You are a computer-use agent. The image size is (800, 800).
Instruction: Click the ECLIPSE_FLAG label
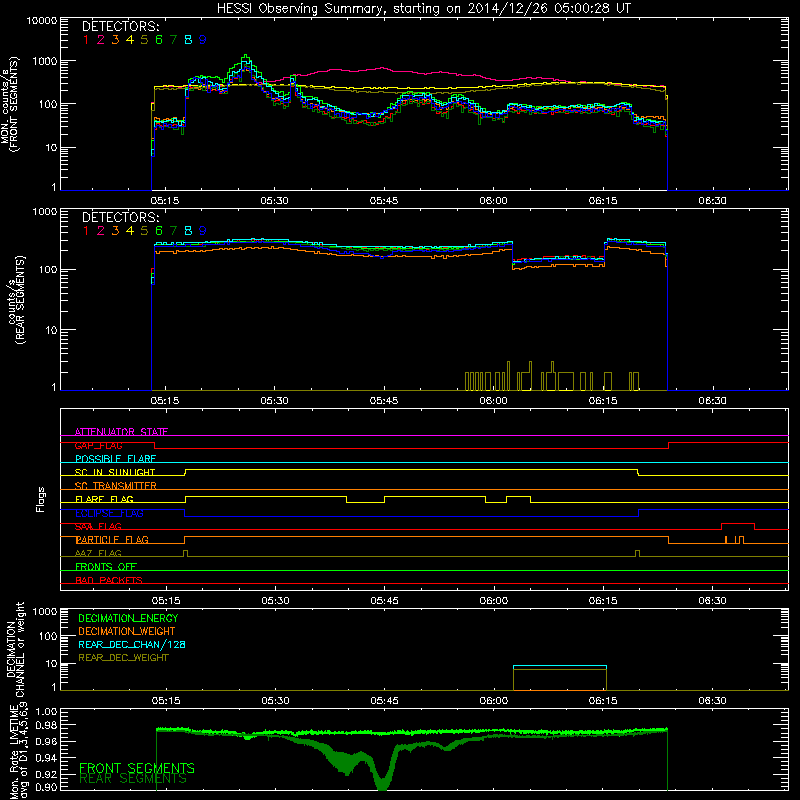click(x=109, y=513)
